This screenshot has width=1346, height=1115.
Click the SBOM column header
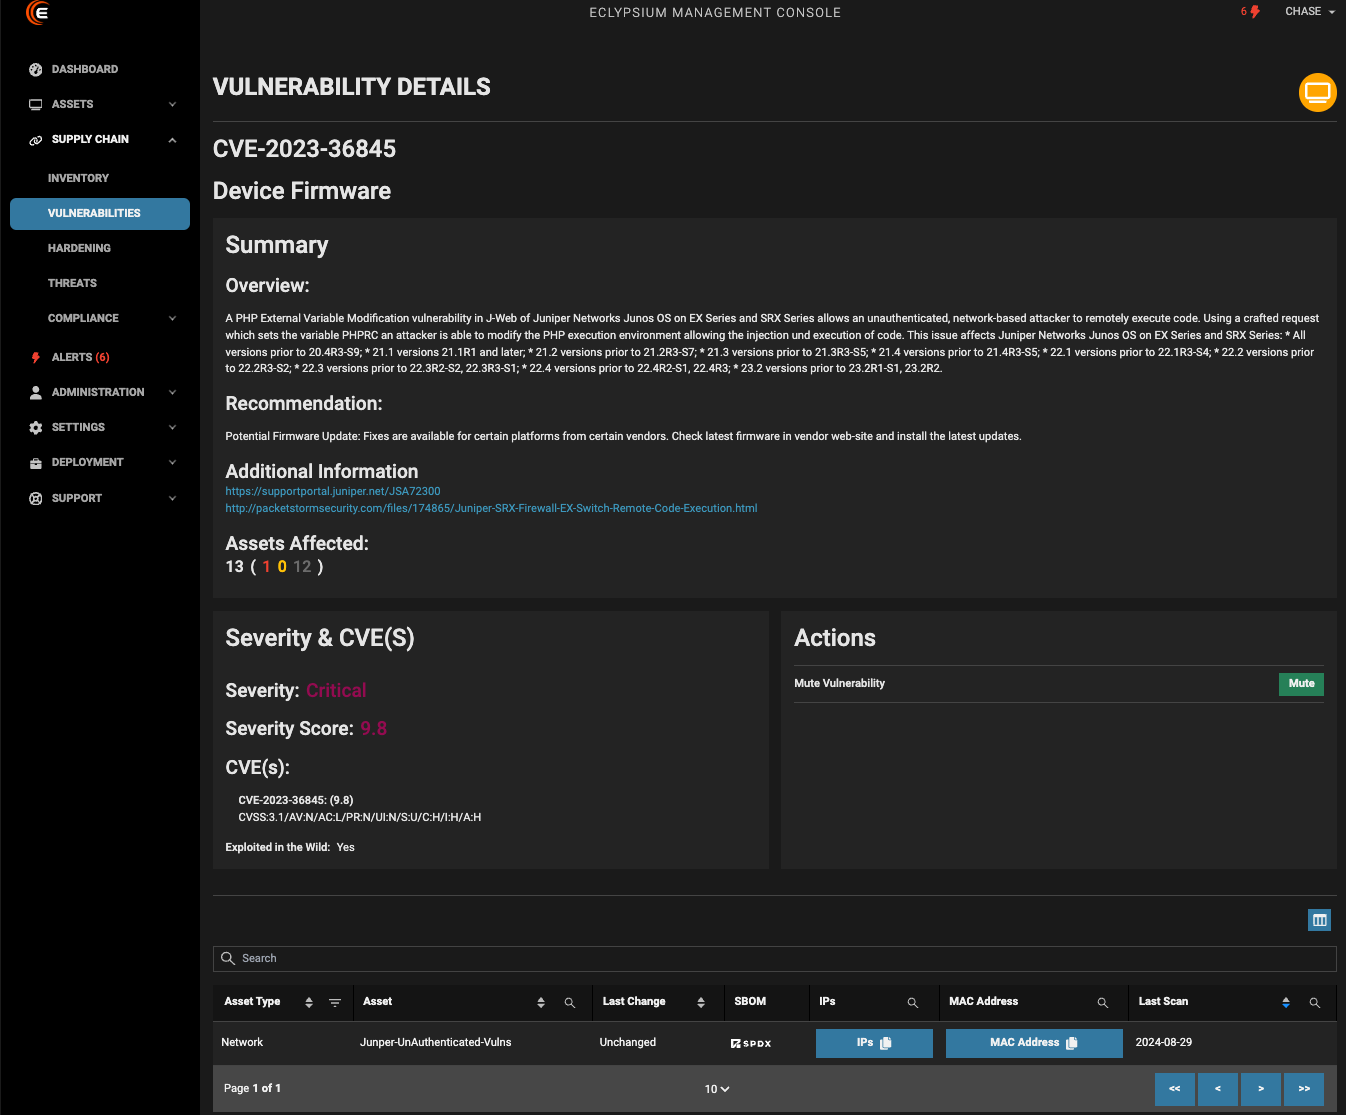[x=750, y=1002]
